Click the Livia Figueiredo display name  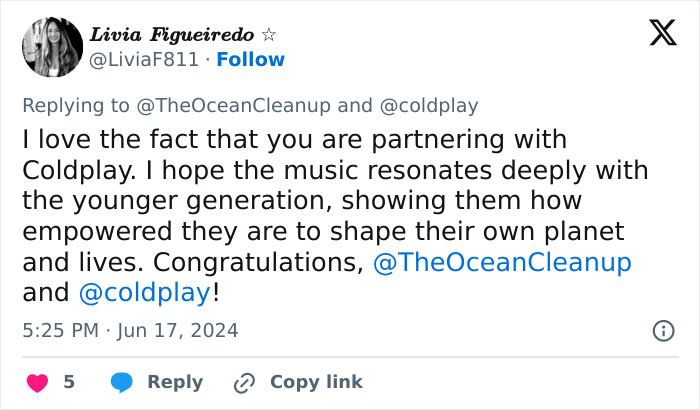173,35
